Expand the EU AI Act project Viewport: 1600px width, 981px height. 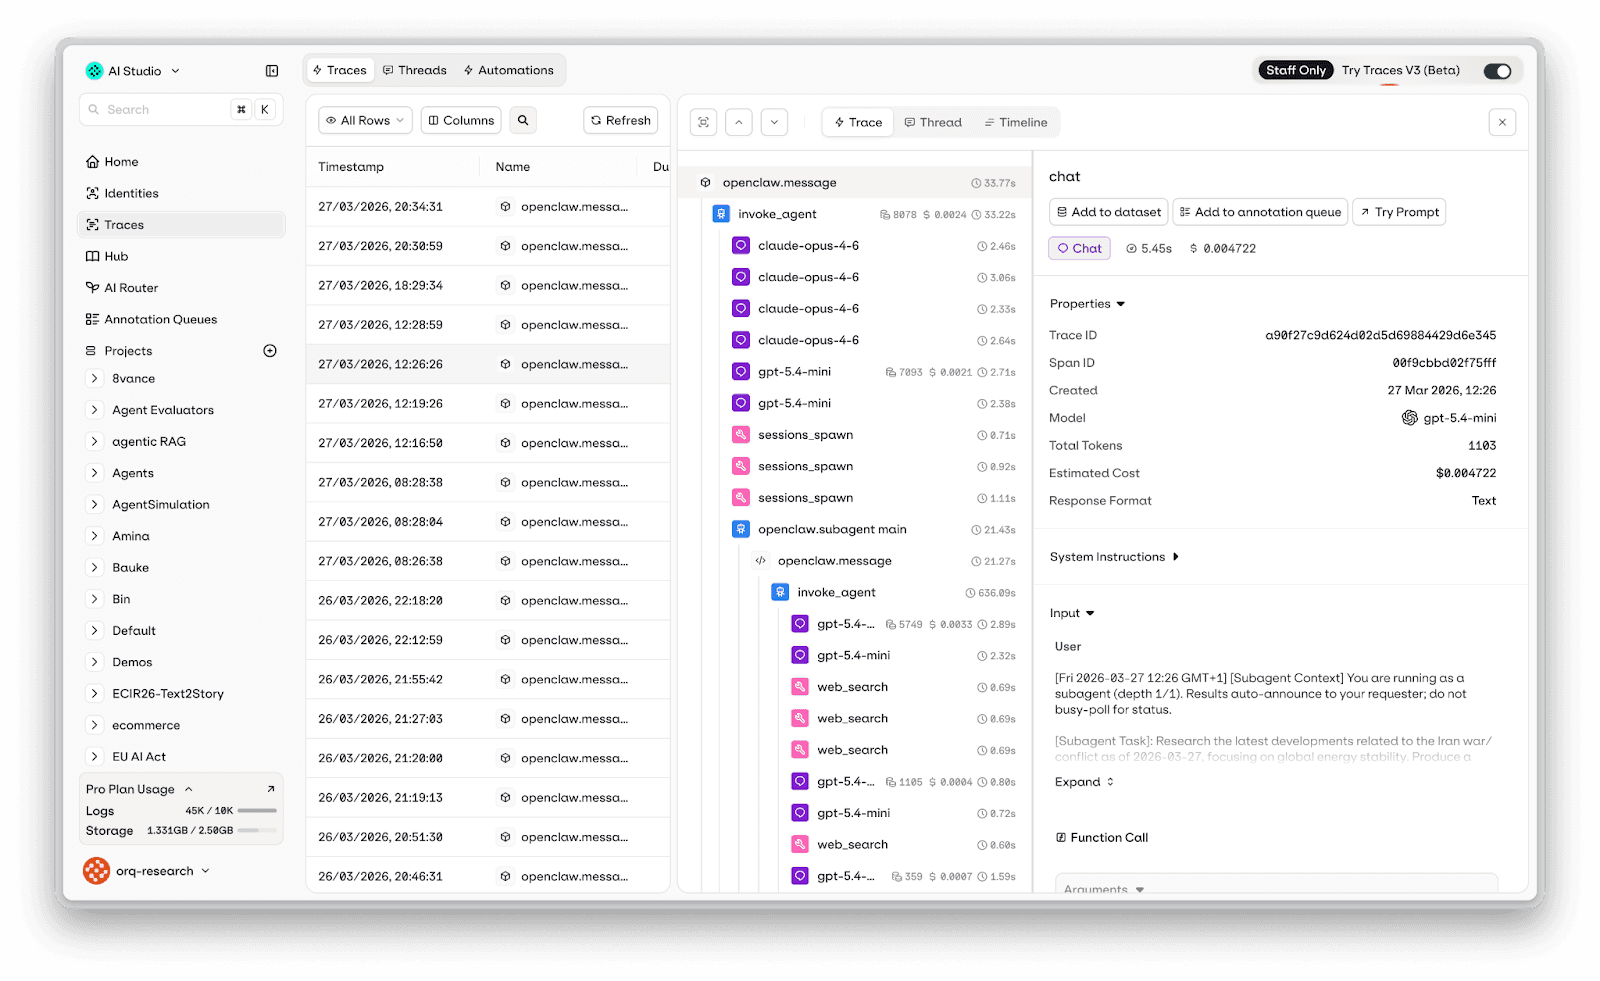(x=95, y=757)
